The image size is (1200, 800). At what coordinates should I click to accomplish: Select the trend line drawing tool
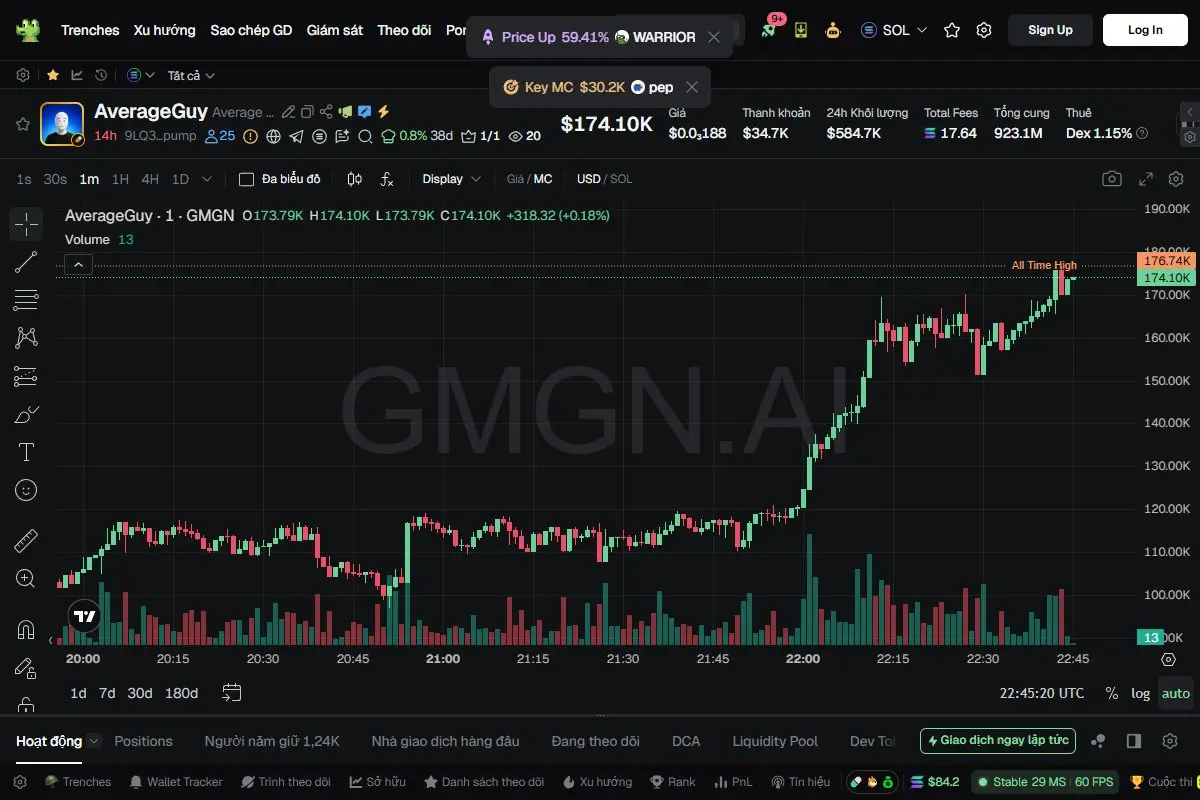(26, 262)
